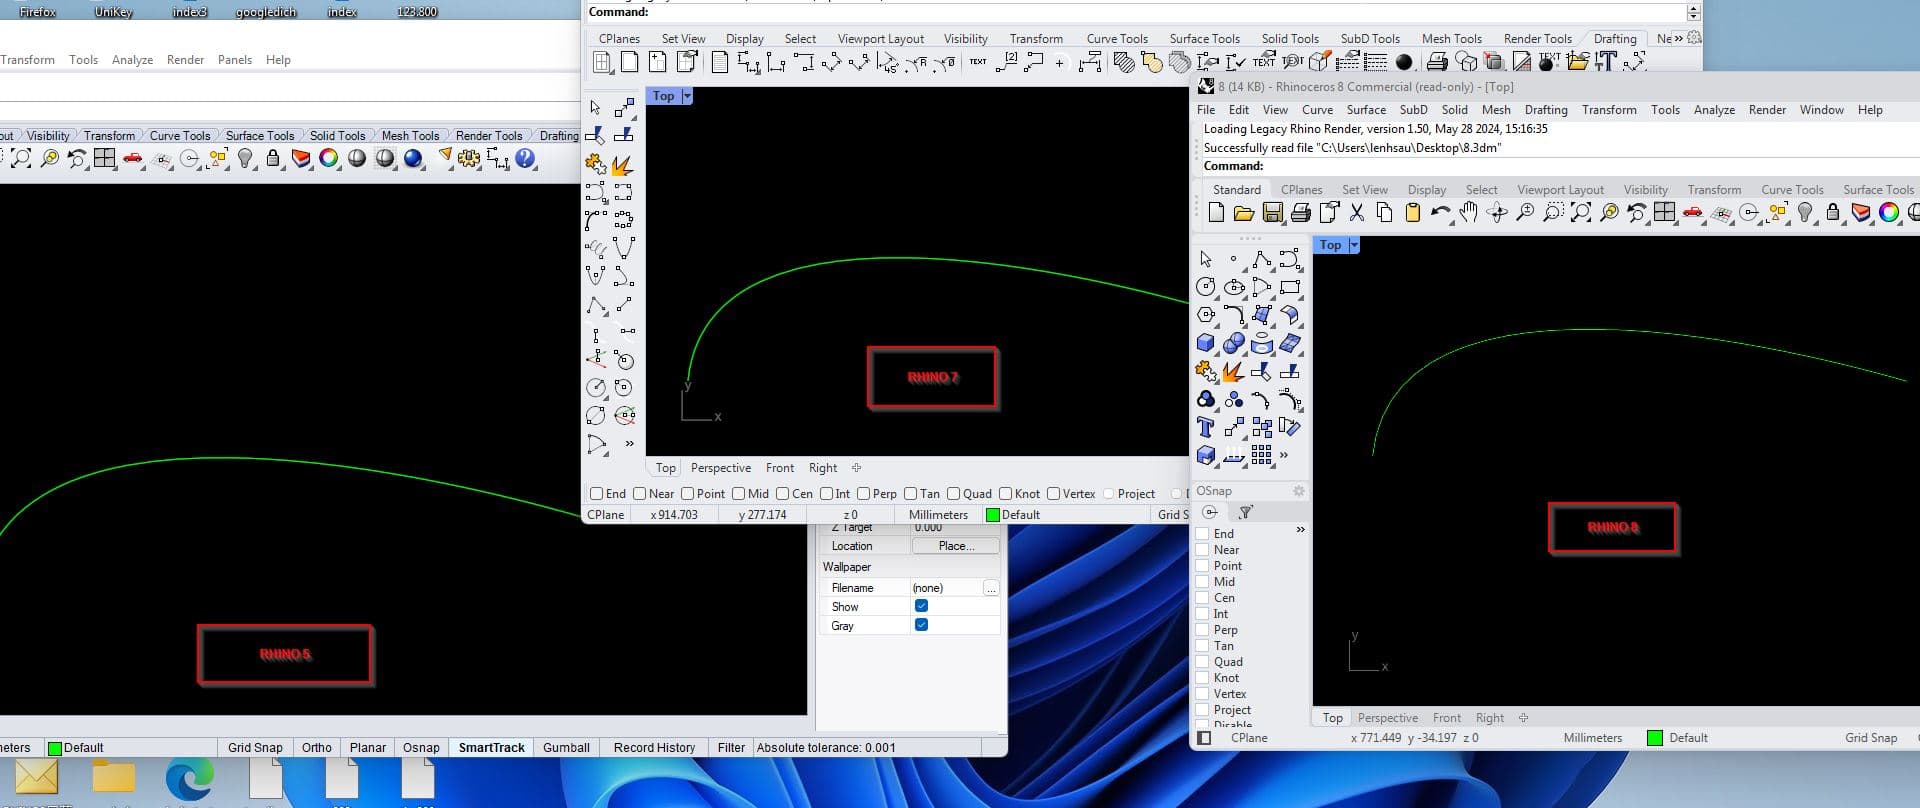Switch to Solid Tools tab in Rhino 5
The width and height of the screenshot is (1920, 808).
point(337,136)
